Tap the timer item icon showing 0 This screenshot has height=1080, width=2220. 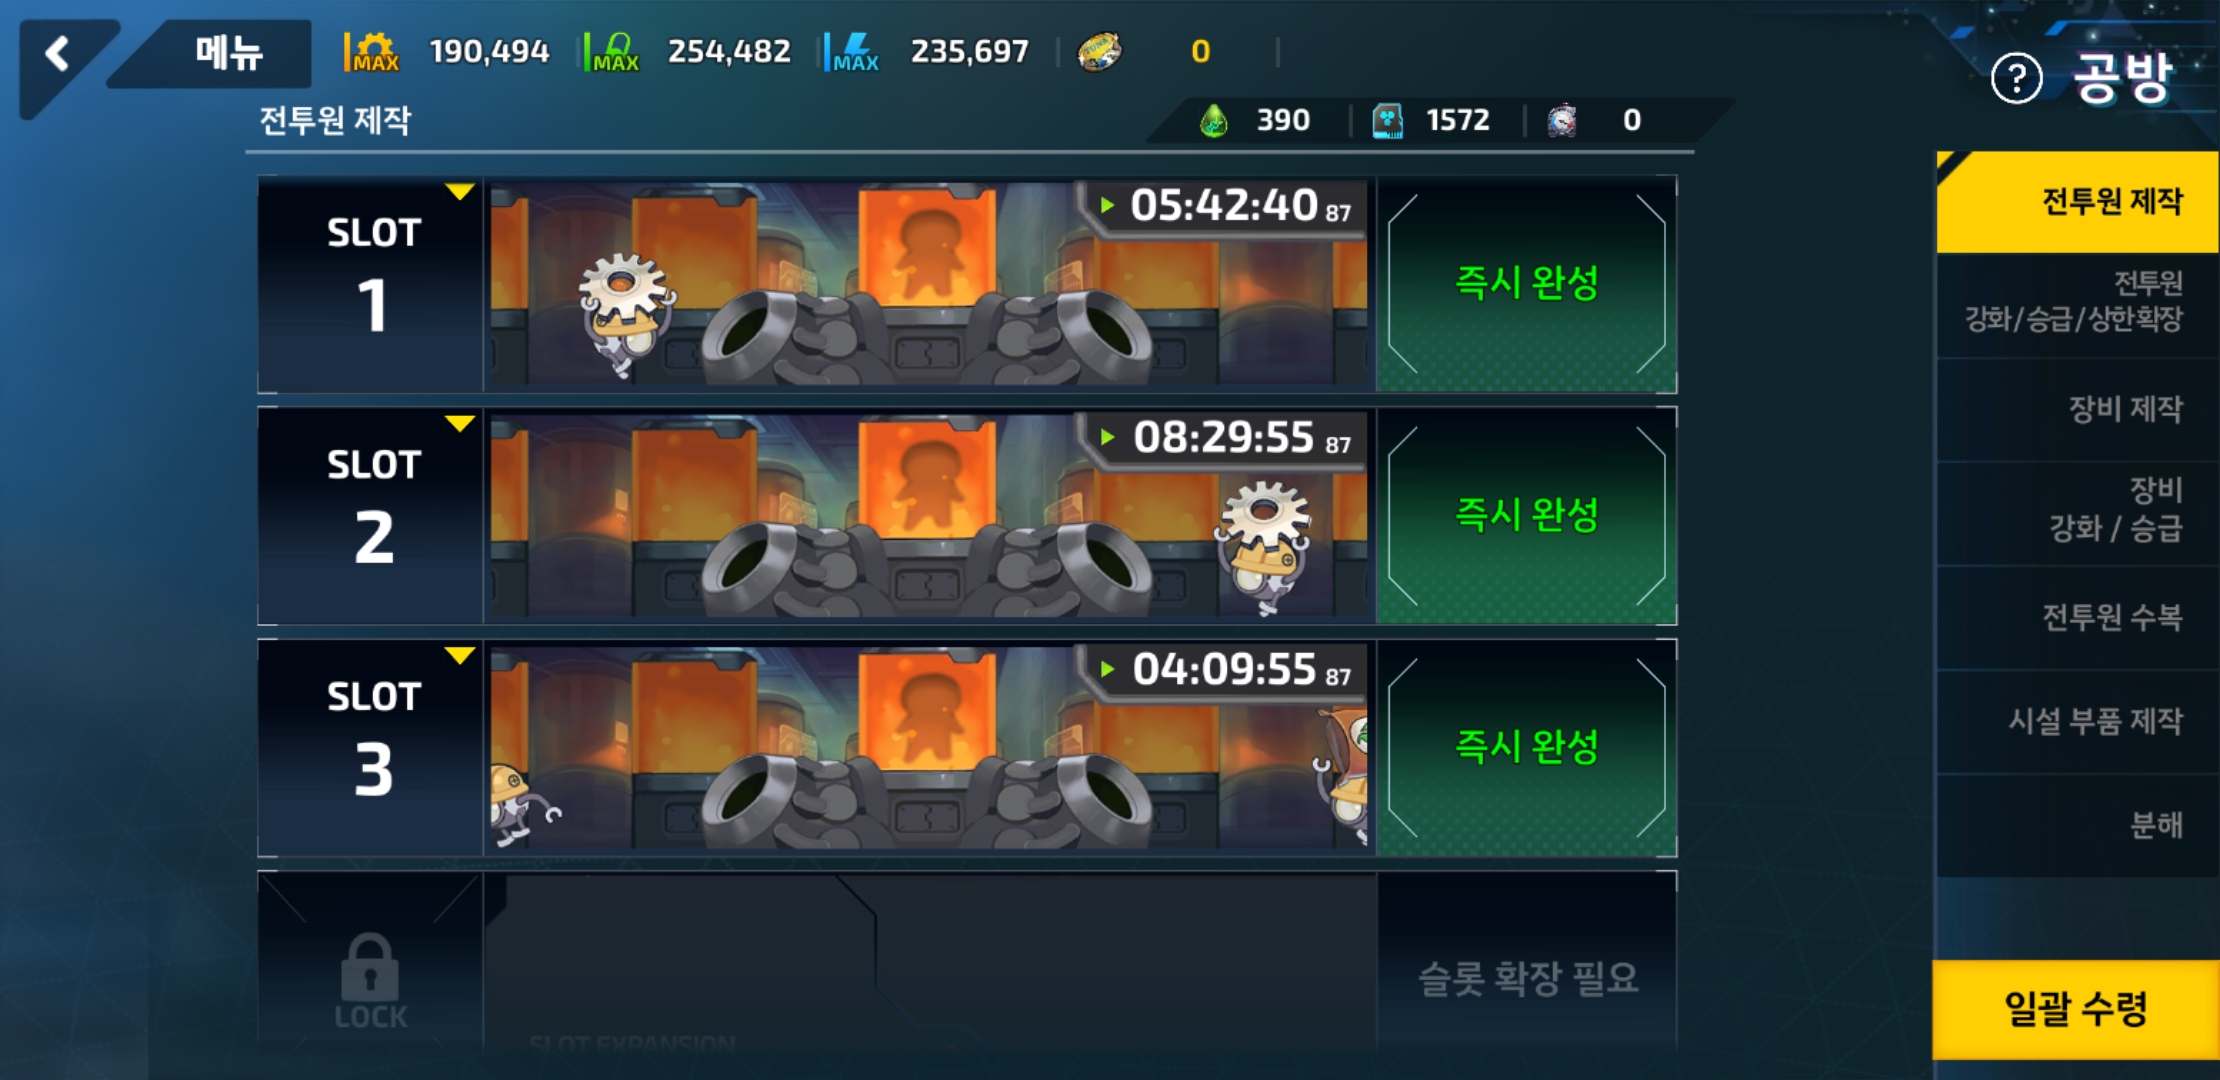coord(1561,121)
